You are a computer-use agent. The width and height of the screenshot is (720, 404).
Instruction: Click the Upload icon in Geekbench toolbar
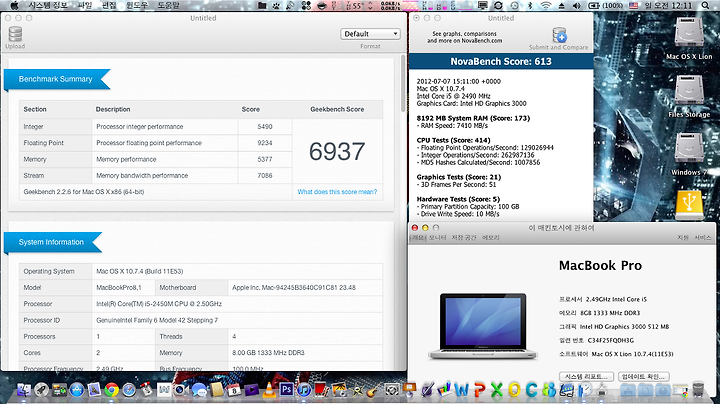(x=15, y=35)
